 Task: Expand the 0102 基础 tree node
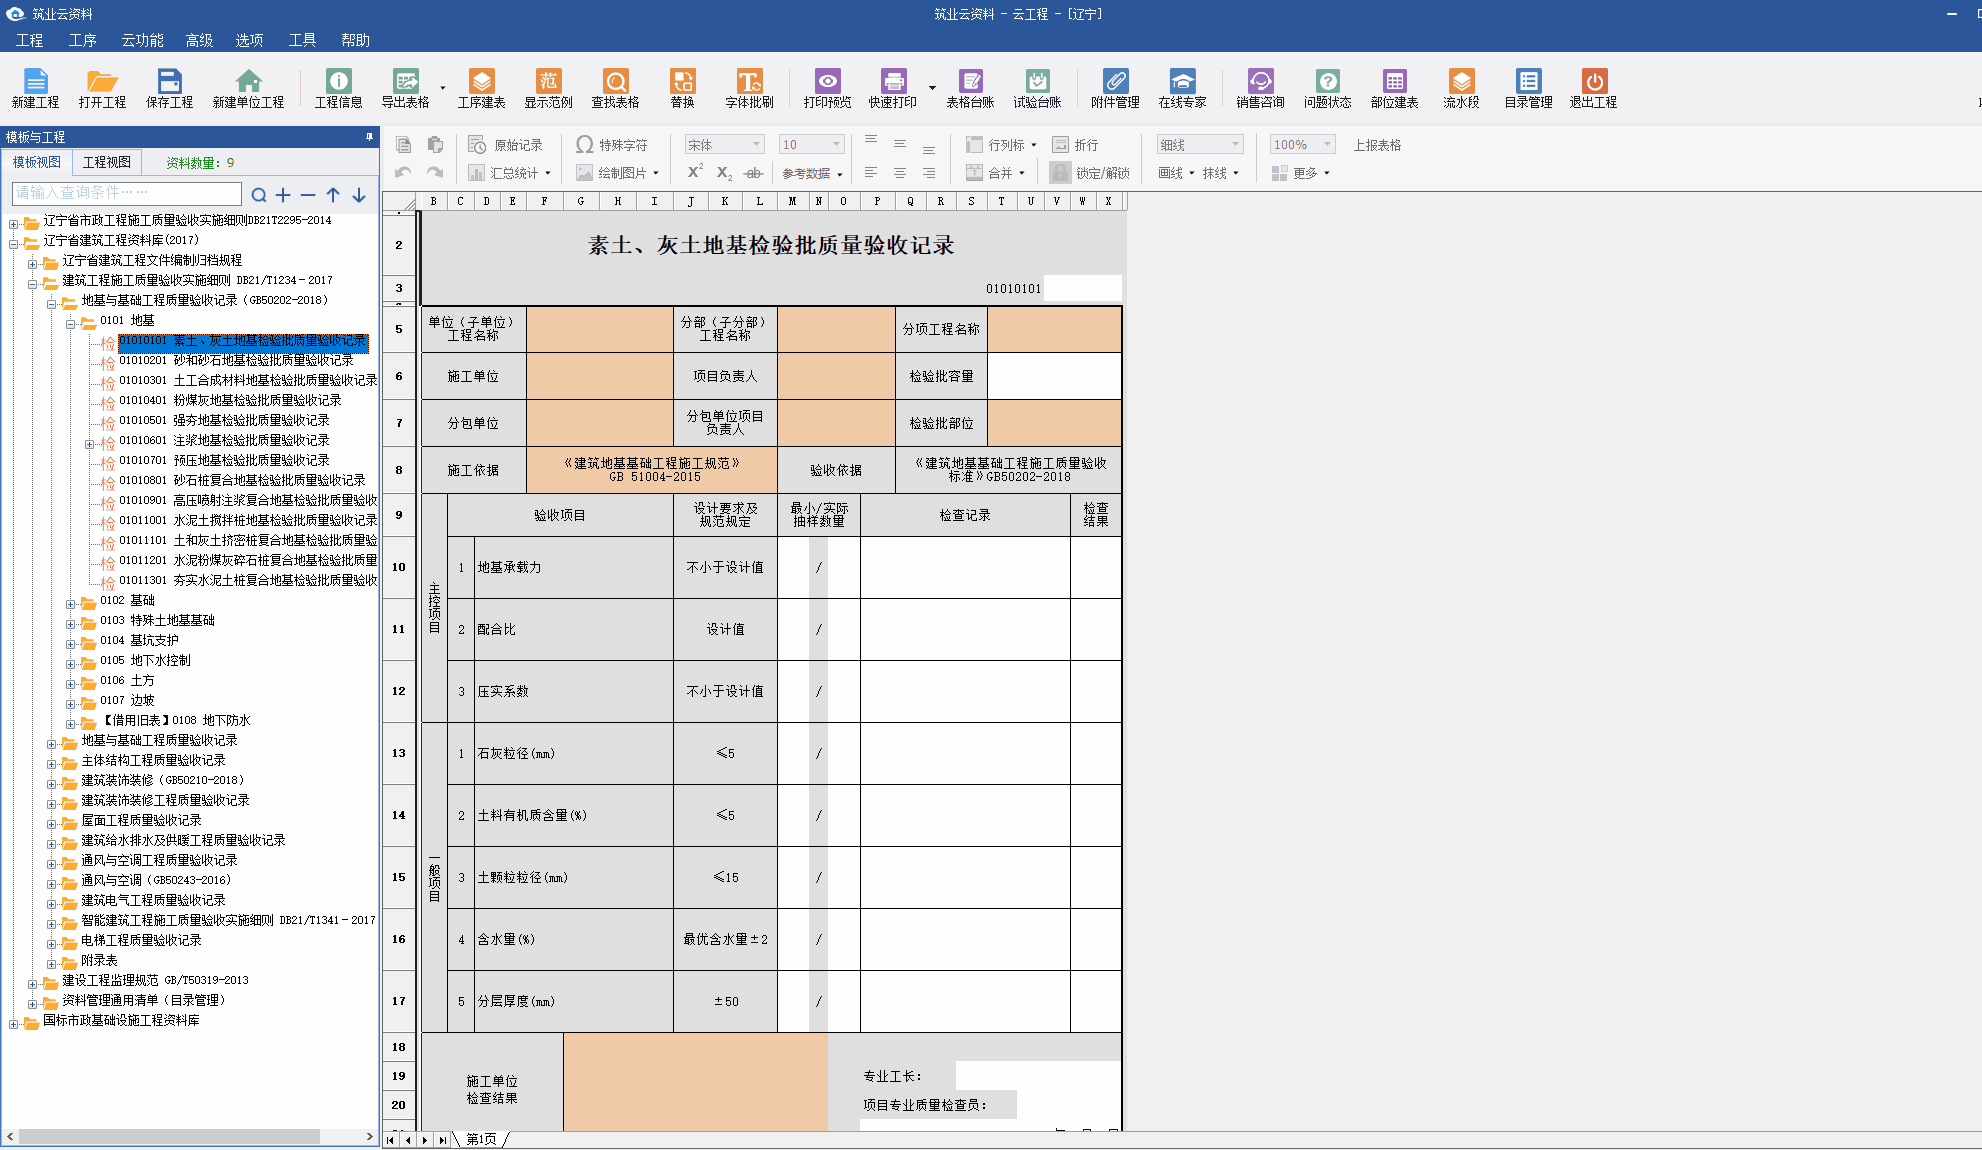click(68, 600)
